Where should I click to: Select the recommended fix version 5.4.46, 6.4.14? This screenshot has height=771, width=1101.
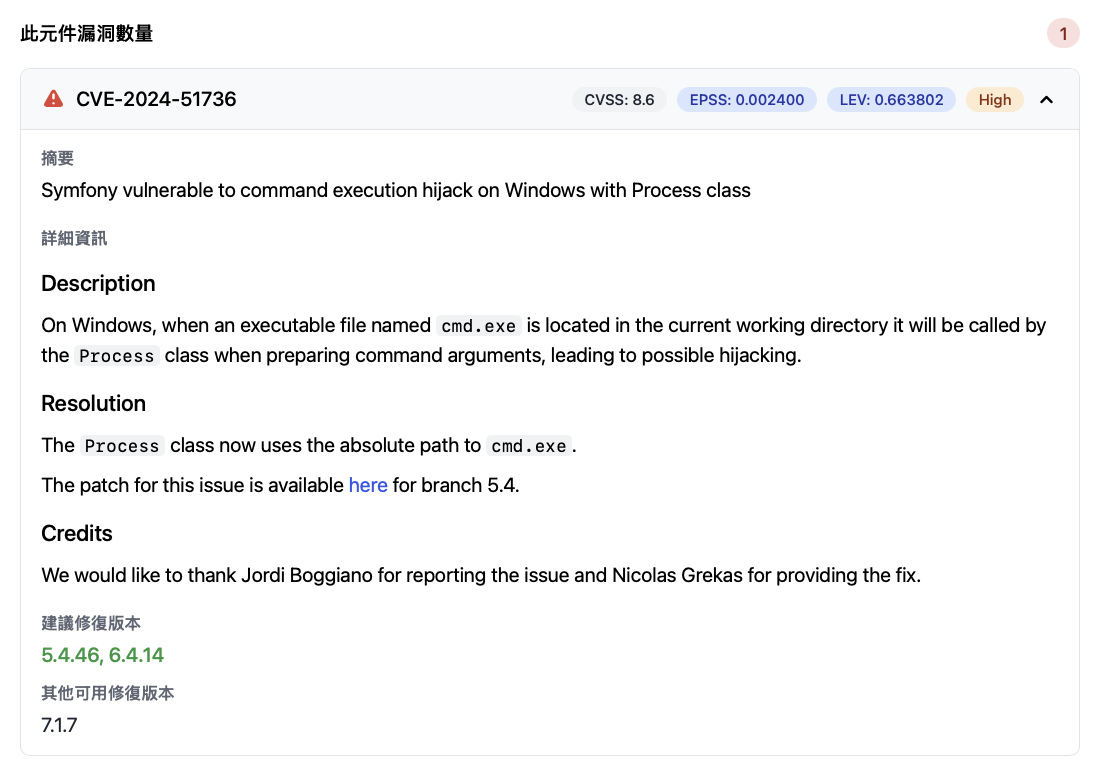click(102, 656)
